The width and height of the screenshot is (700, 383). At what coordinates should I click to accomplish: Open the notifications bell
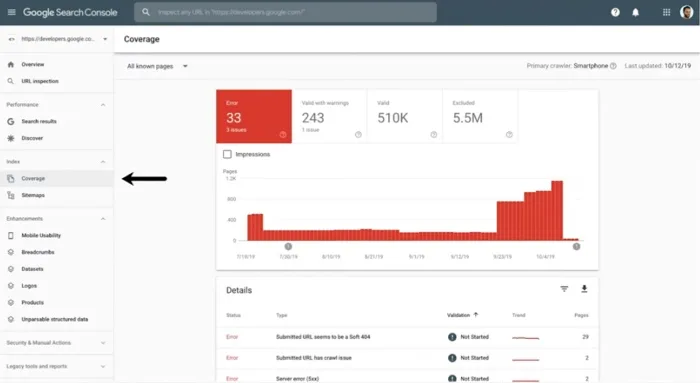pyautogui.click(x=635, y=12)
